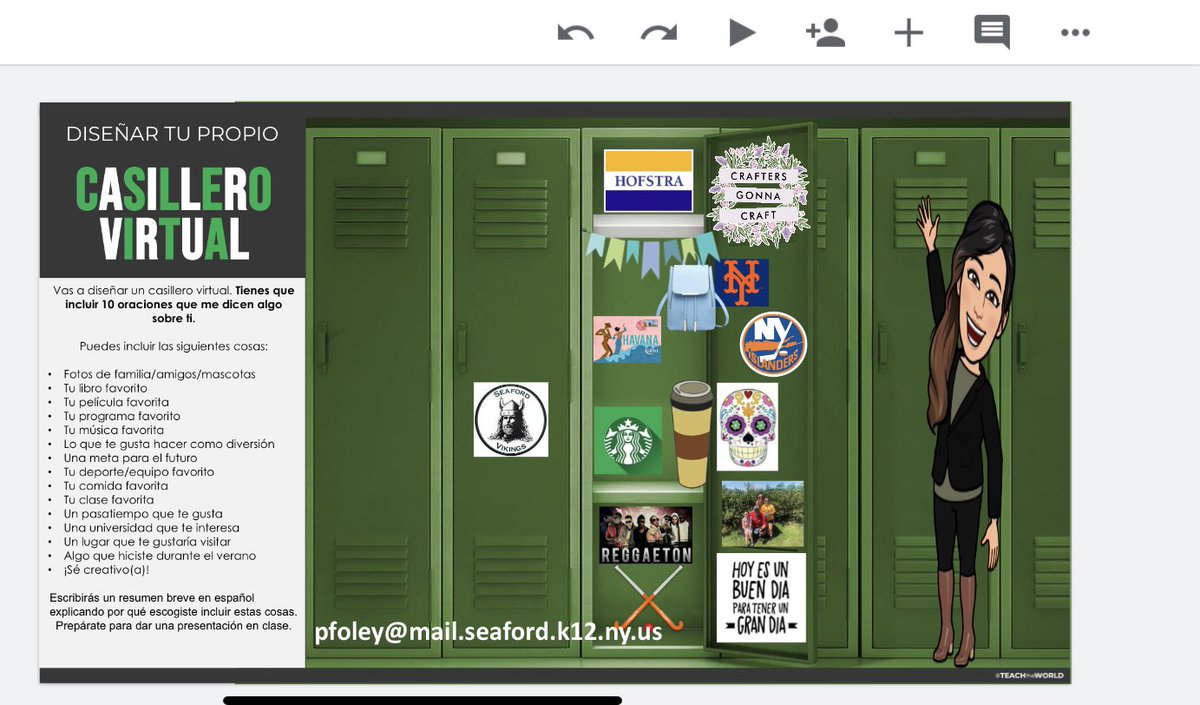This screenshot has height=705, width=1200.
Task: Click the Tu música favorita bullet
Action: pyautogui.click(x=113, y=430)
